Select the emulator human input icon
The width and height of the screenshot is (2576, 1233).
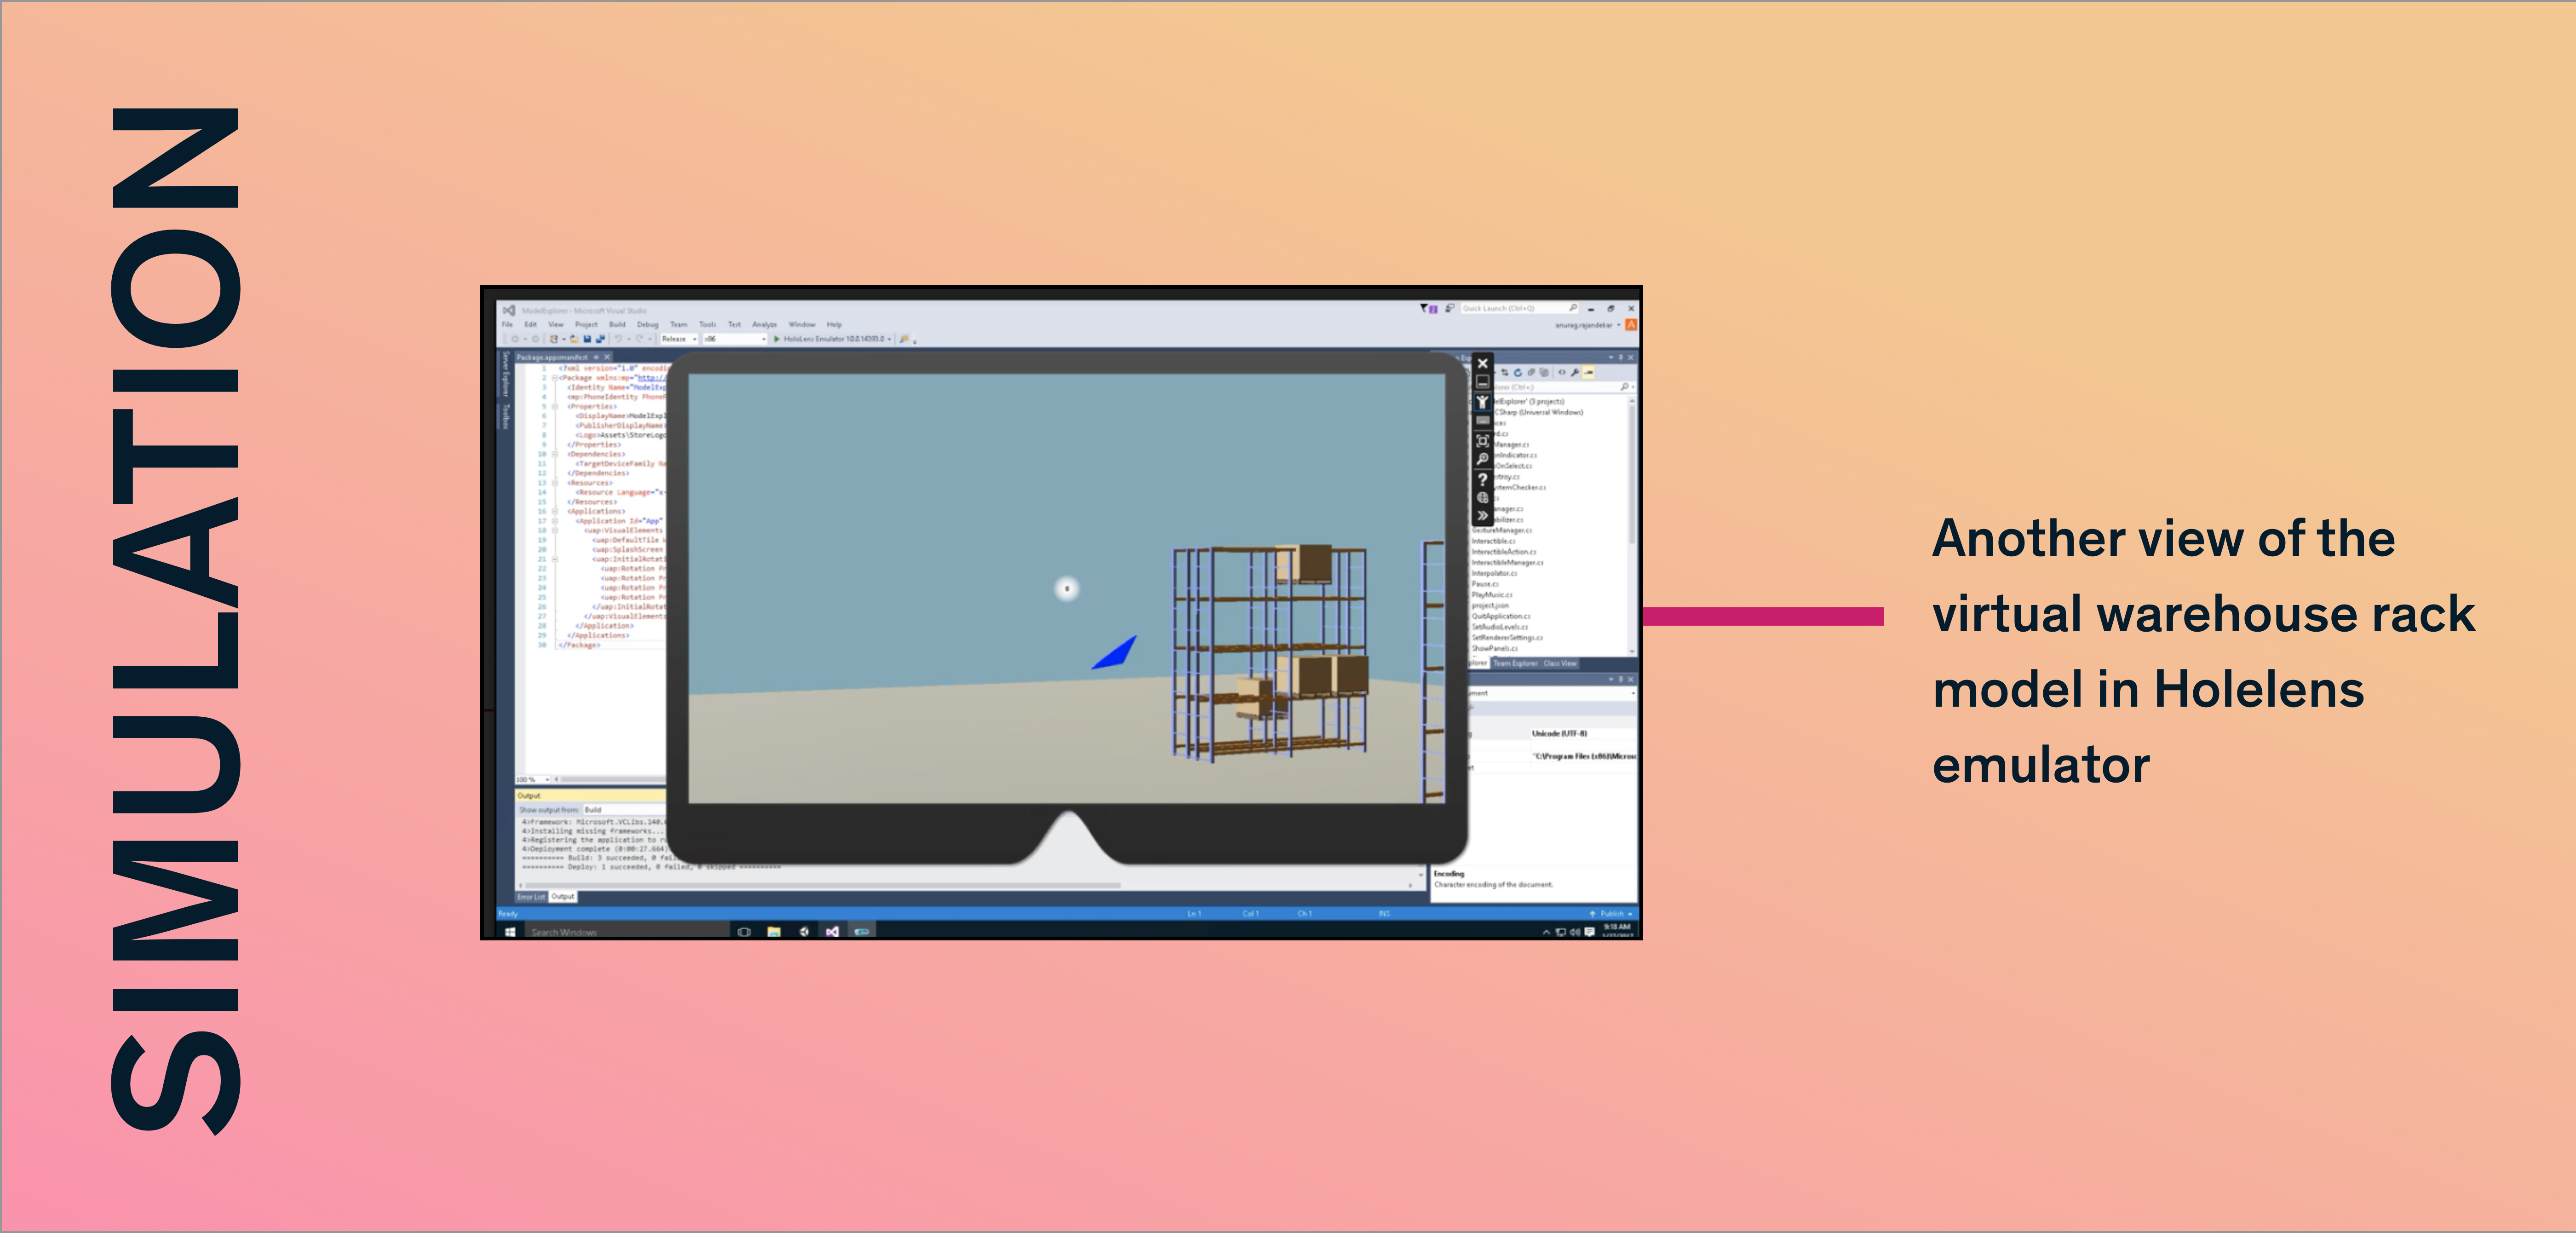[1483, 401]
